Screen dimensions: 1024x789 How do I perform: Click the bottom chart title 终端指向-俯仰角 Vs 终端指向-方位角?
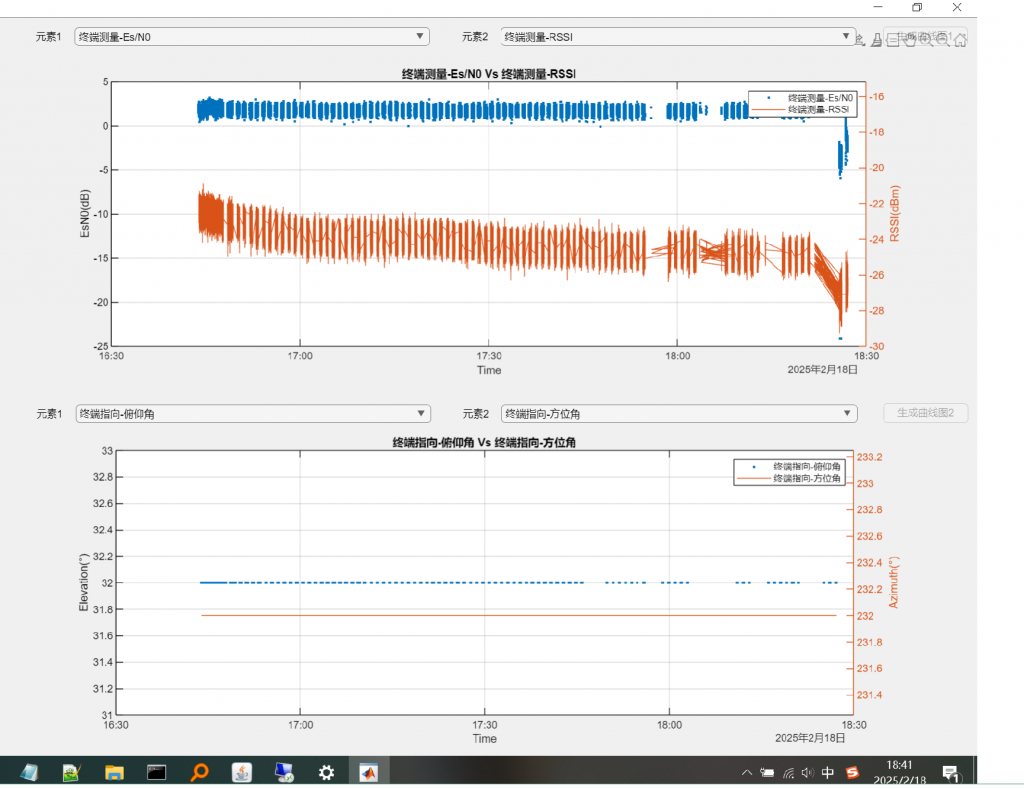point(484,442)
